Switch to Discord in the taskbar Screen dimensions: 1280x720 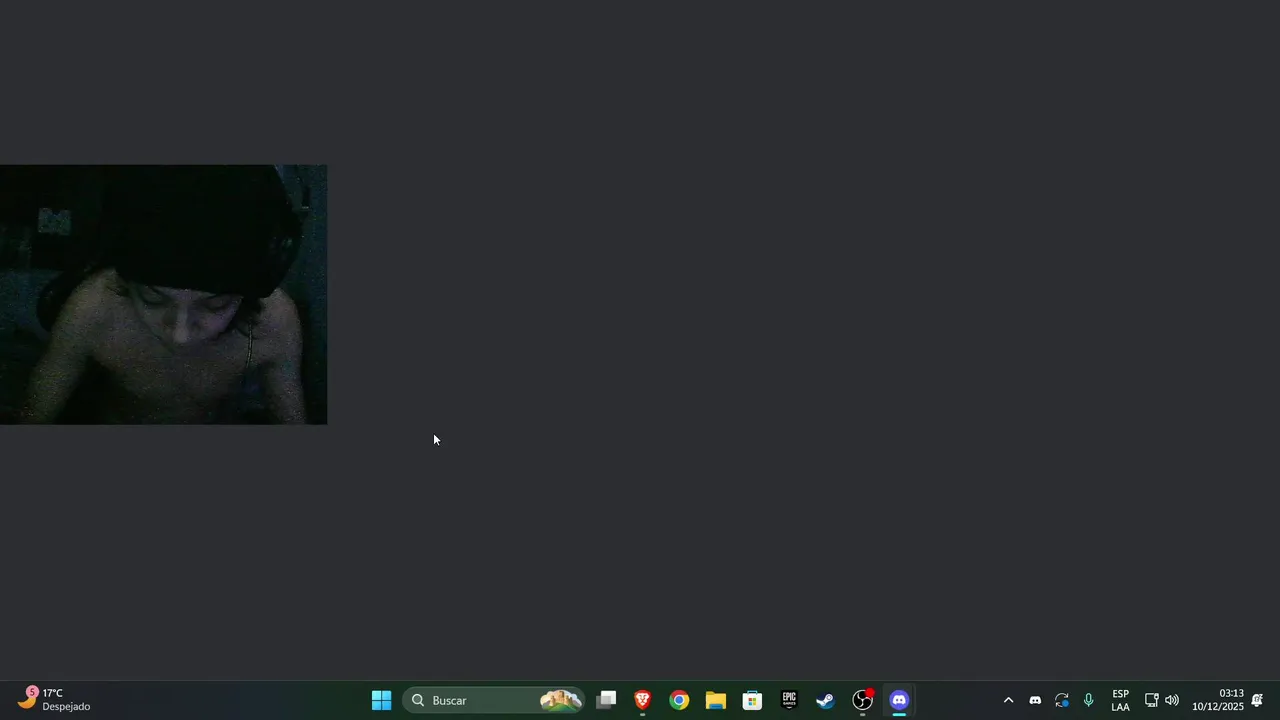899,700
